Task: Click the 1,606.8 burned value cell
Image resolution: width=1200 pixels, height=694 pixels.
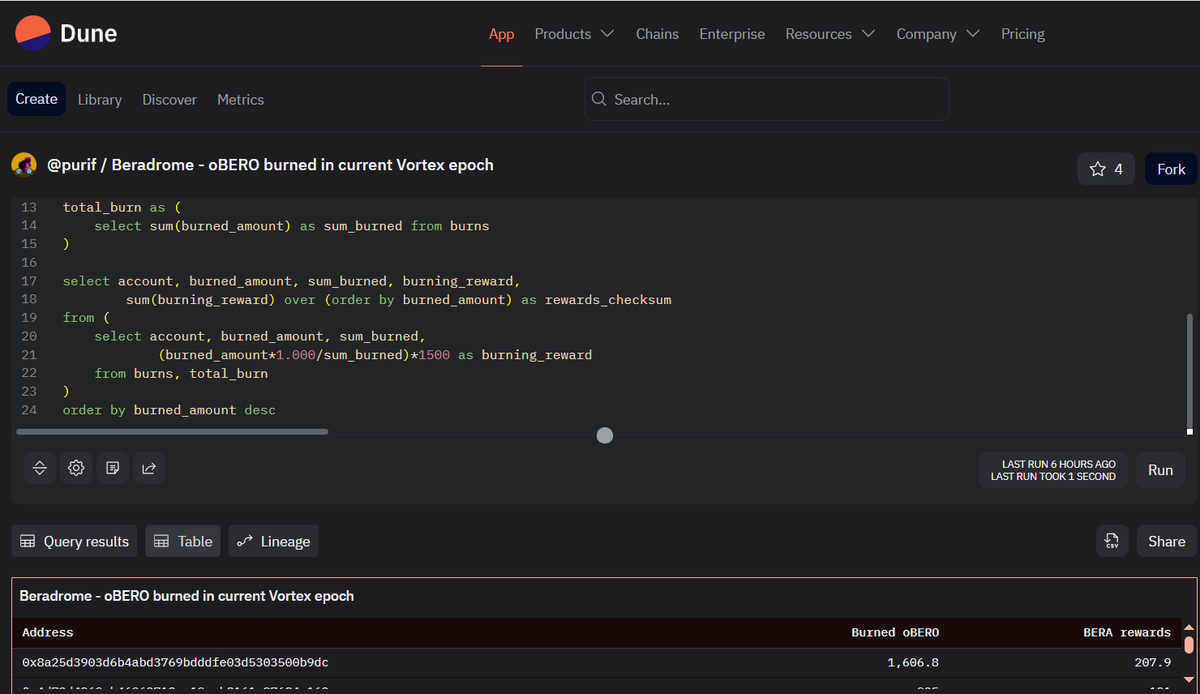Action: (x=912, y=663)
